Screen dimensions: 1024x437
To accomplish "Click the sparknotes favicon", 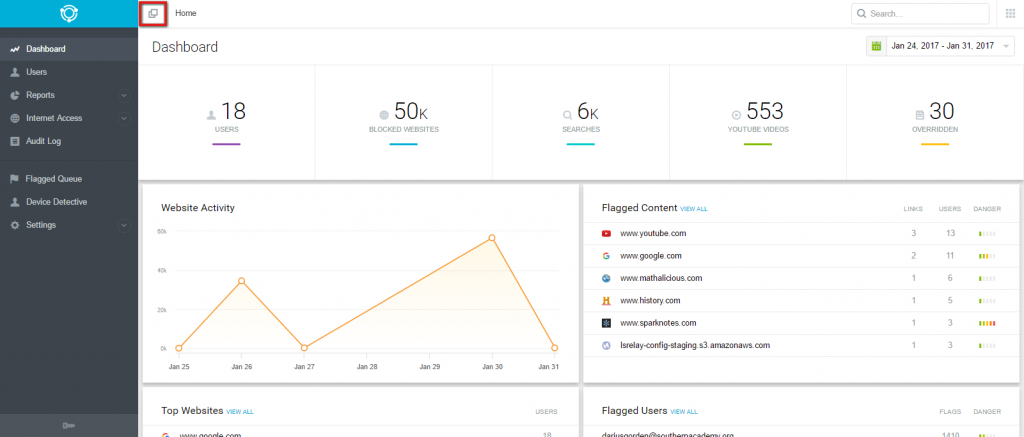I will (606, 323).
